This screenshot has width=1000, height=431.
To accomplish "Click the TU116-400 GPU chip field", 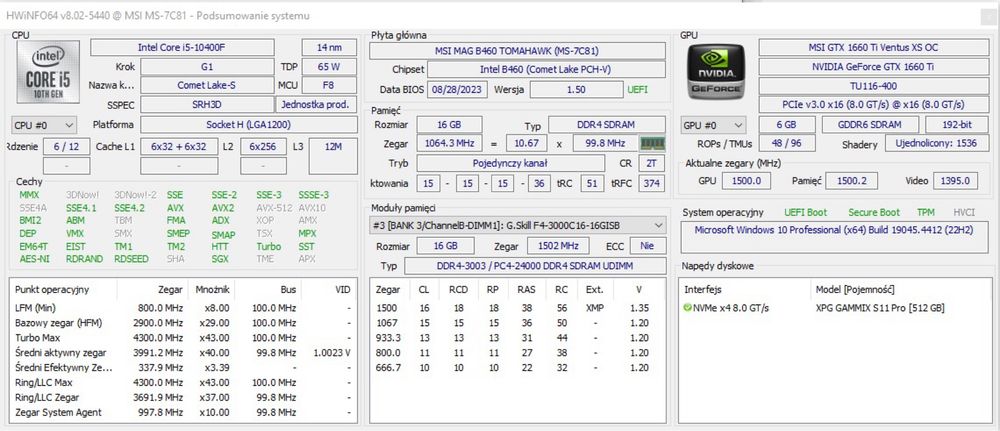I will point(873,85).
